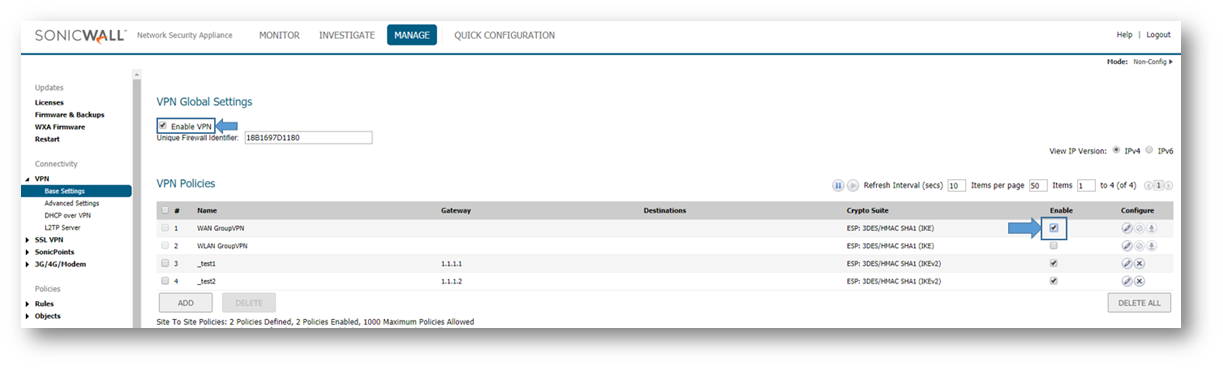Viewport: 1223px width, 370px height.
Task: Edit the WLAN GroupVPN policy pencil icon
Action: pyautogui.click(x=1126, y=245)
